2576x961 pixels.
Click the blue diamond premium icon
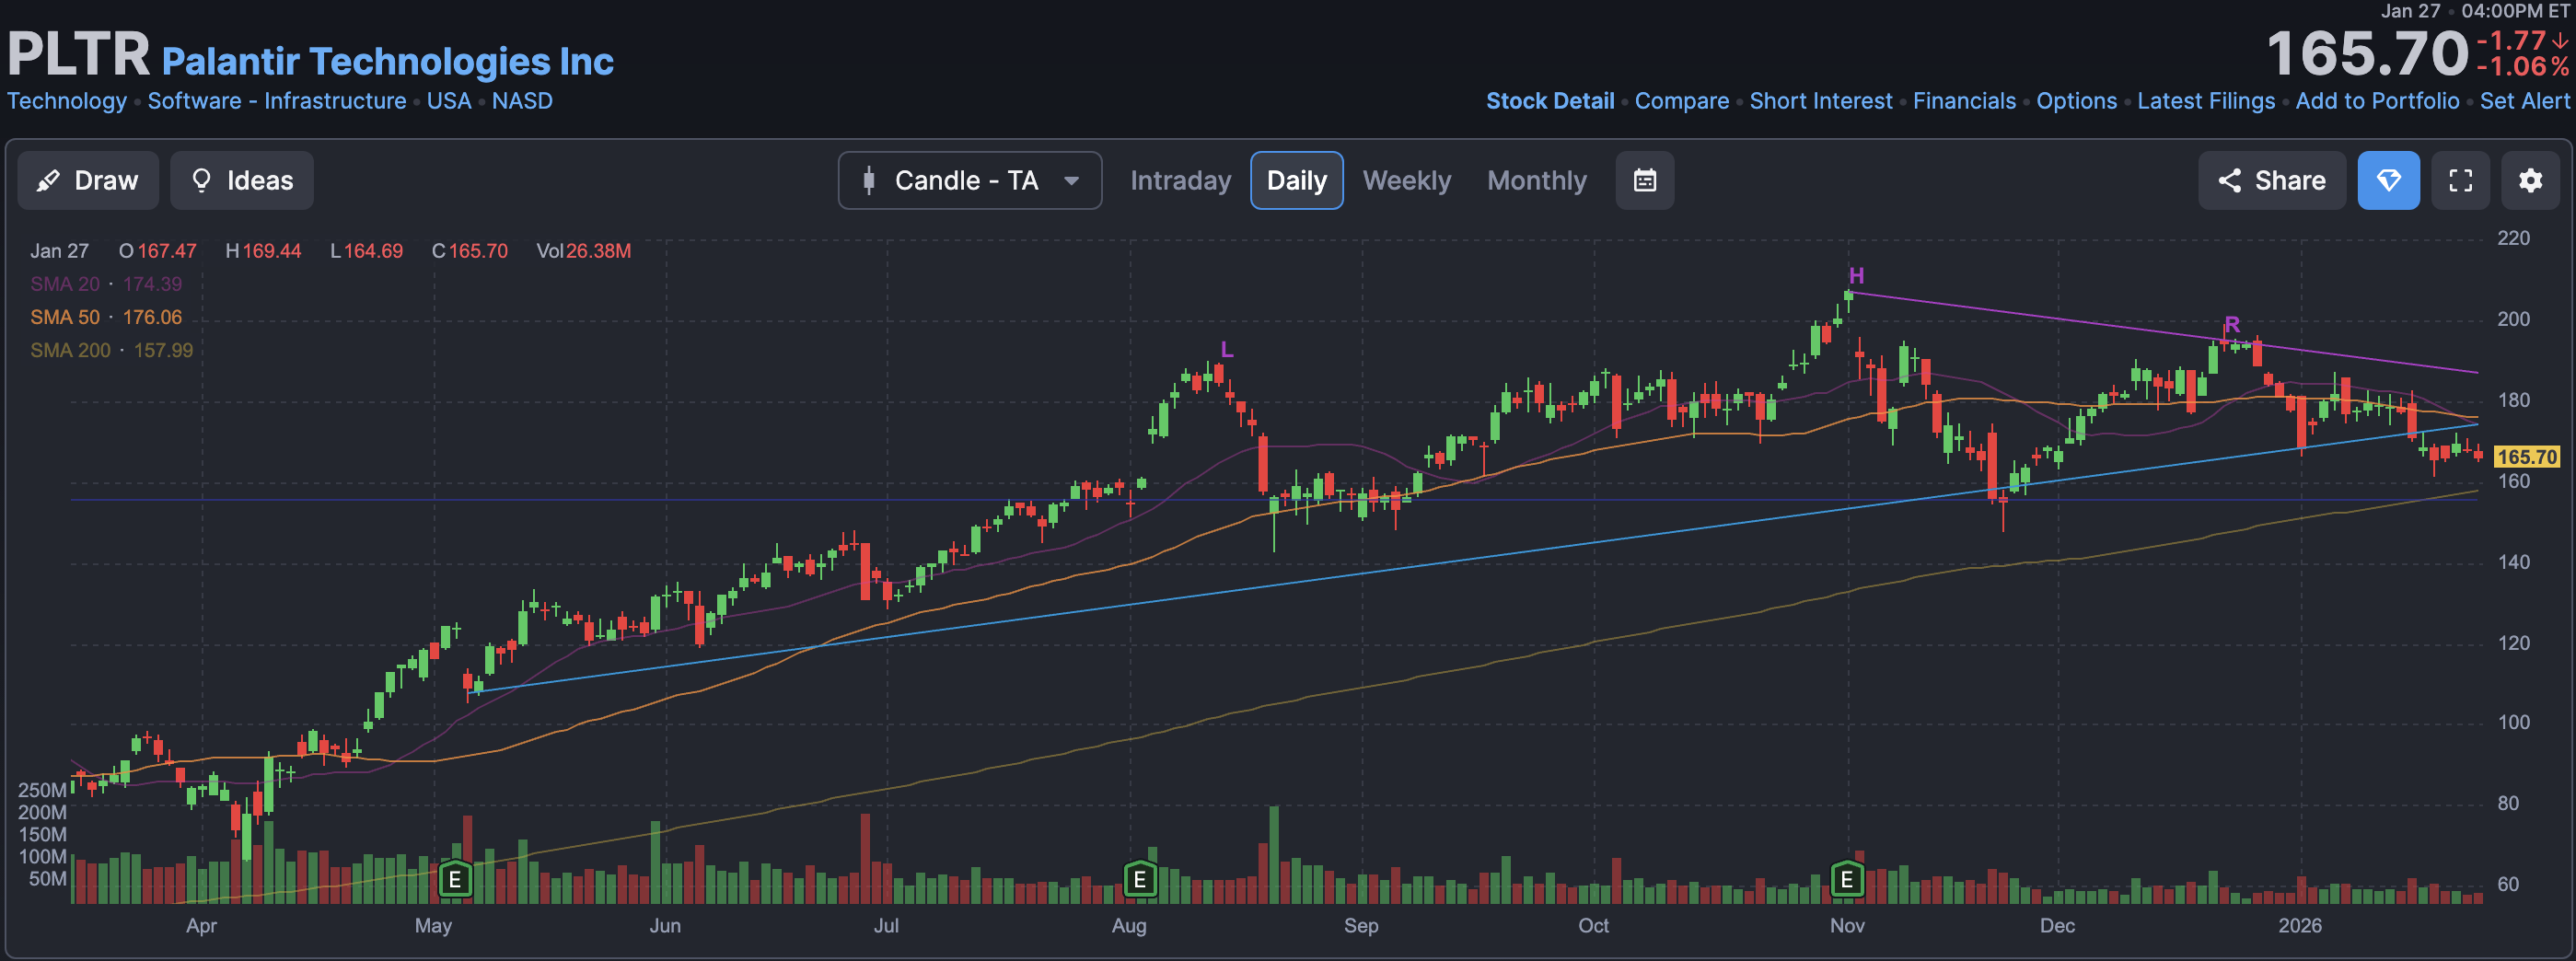coord(2388,180)
